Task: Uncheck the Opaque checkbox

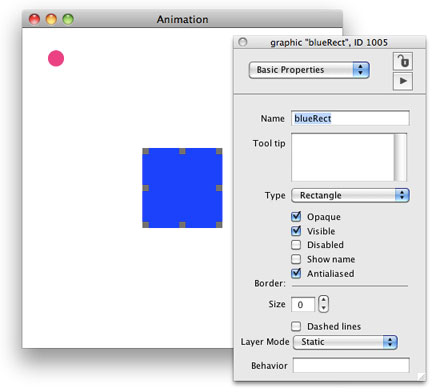Action: pyautogui.click(x=296, y=217)
